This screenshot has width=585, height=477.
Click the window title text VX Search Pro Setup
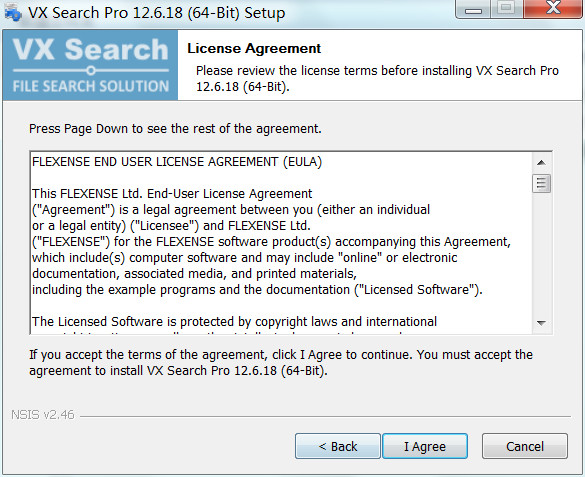coord(157,13)
